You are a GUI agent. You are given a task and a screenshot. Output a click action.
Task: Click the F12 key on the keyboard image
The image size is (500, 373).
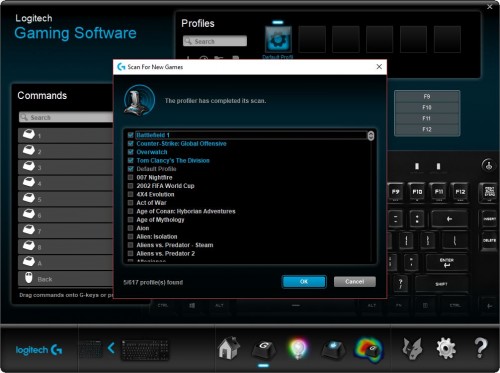pyautogui.click(x=460, y=192)
